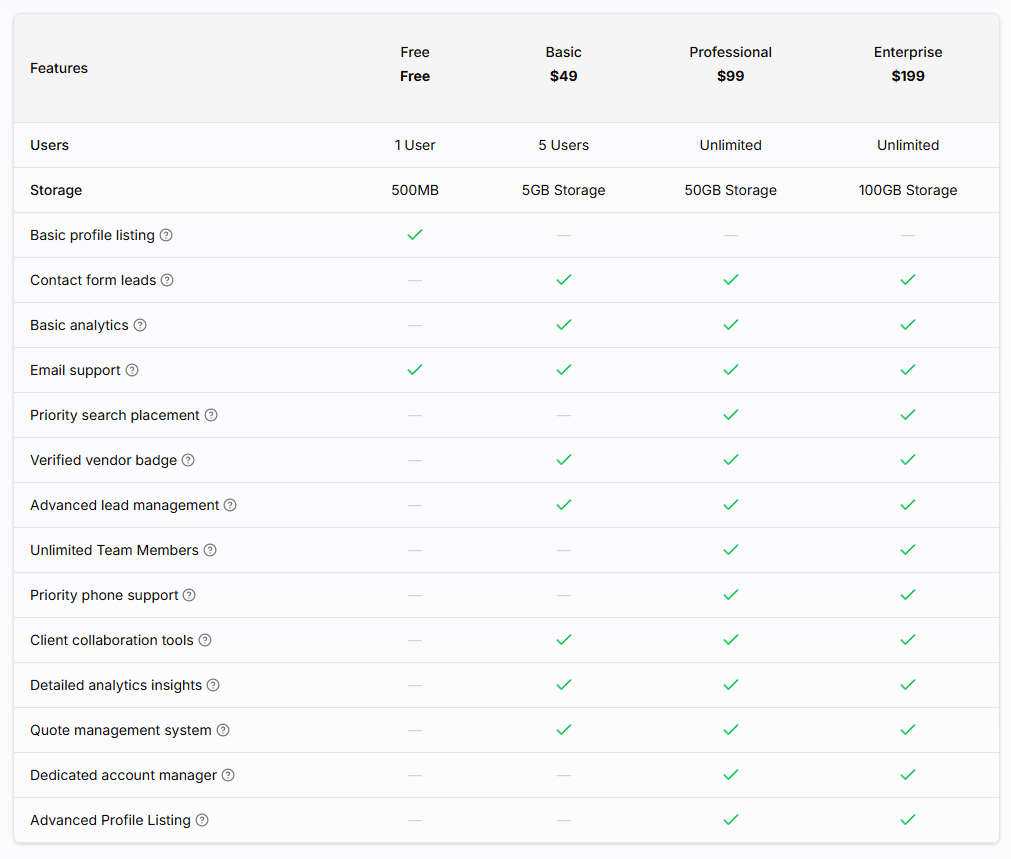Click Dedicated account manager info icon
Screen dimensions: 1011x859
point(228,775)
